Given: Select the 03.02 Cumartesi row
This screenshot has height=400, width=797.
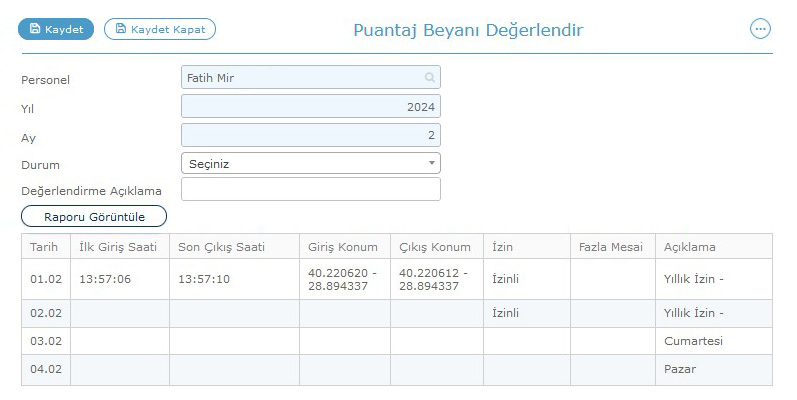Looking at the screenshot, I should [396, 341].
